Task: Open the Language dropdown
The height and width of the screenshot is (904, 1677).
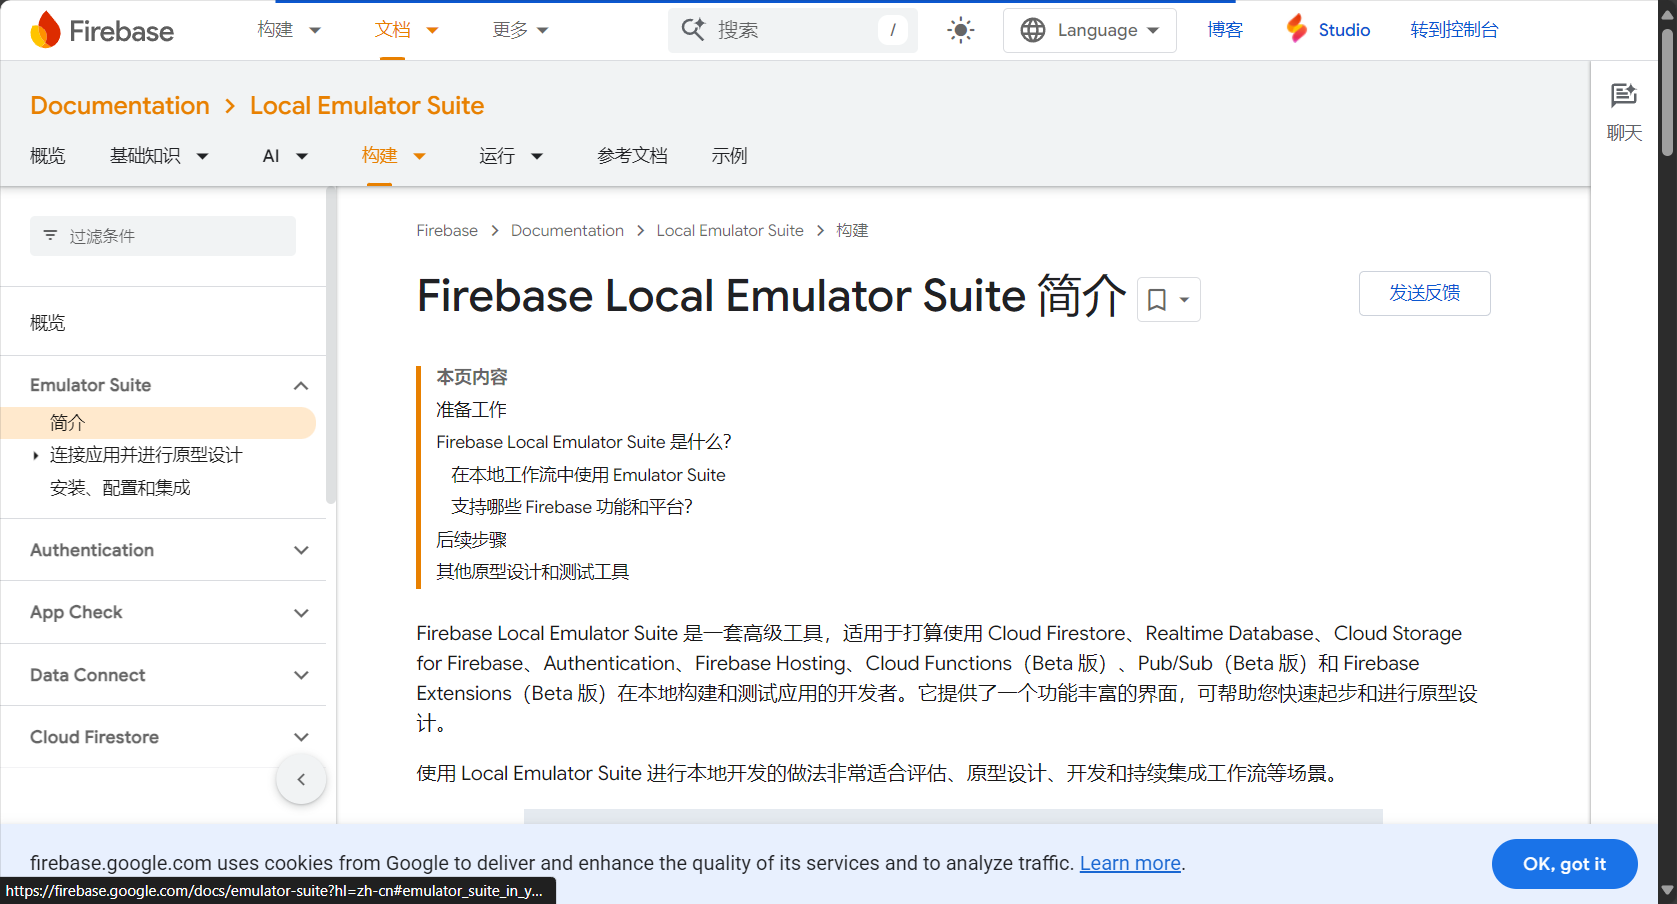Action: pyautogui.click(x=1089, y=30)
